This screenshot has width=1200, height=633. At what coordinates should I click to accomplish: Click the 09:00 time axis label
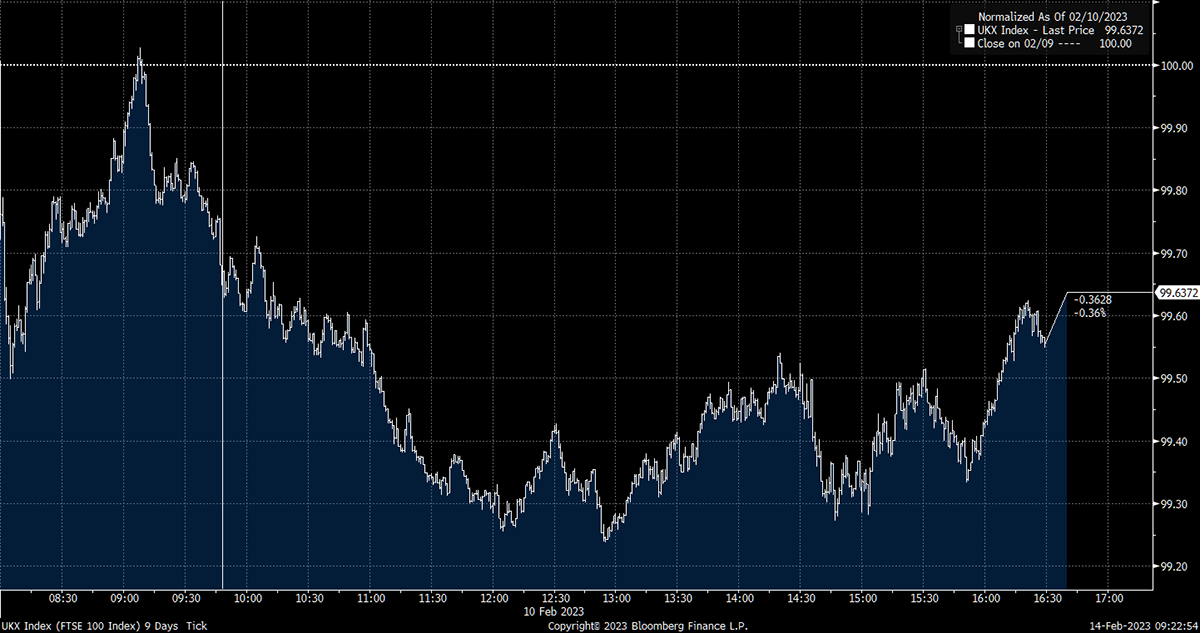click(x=125, y=598)
